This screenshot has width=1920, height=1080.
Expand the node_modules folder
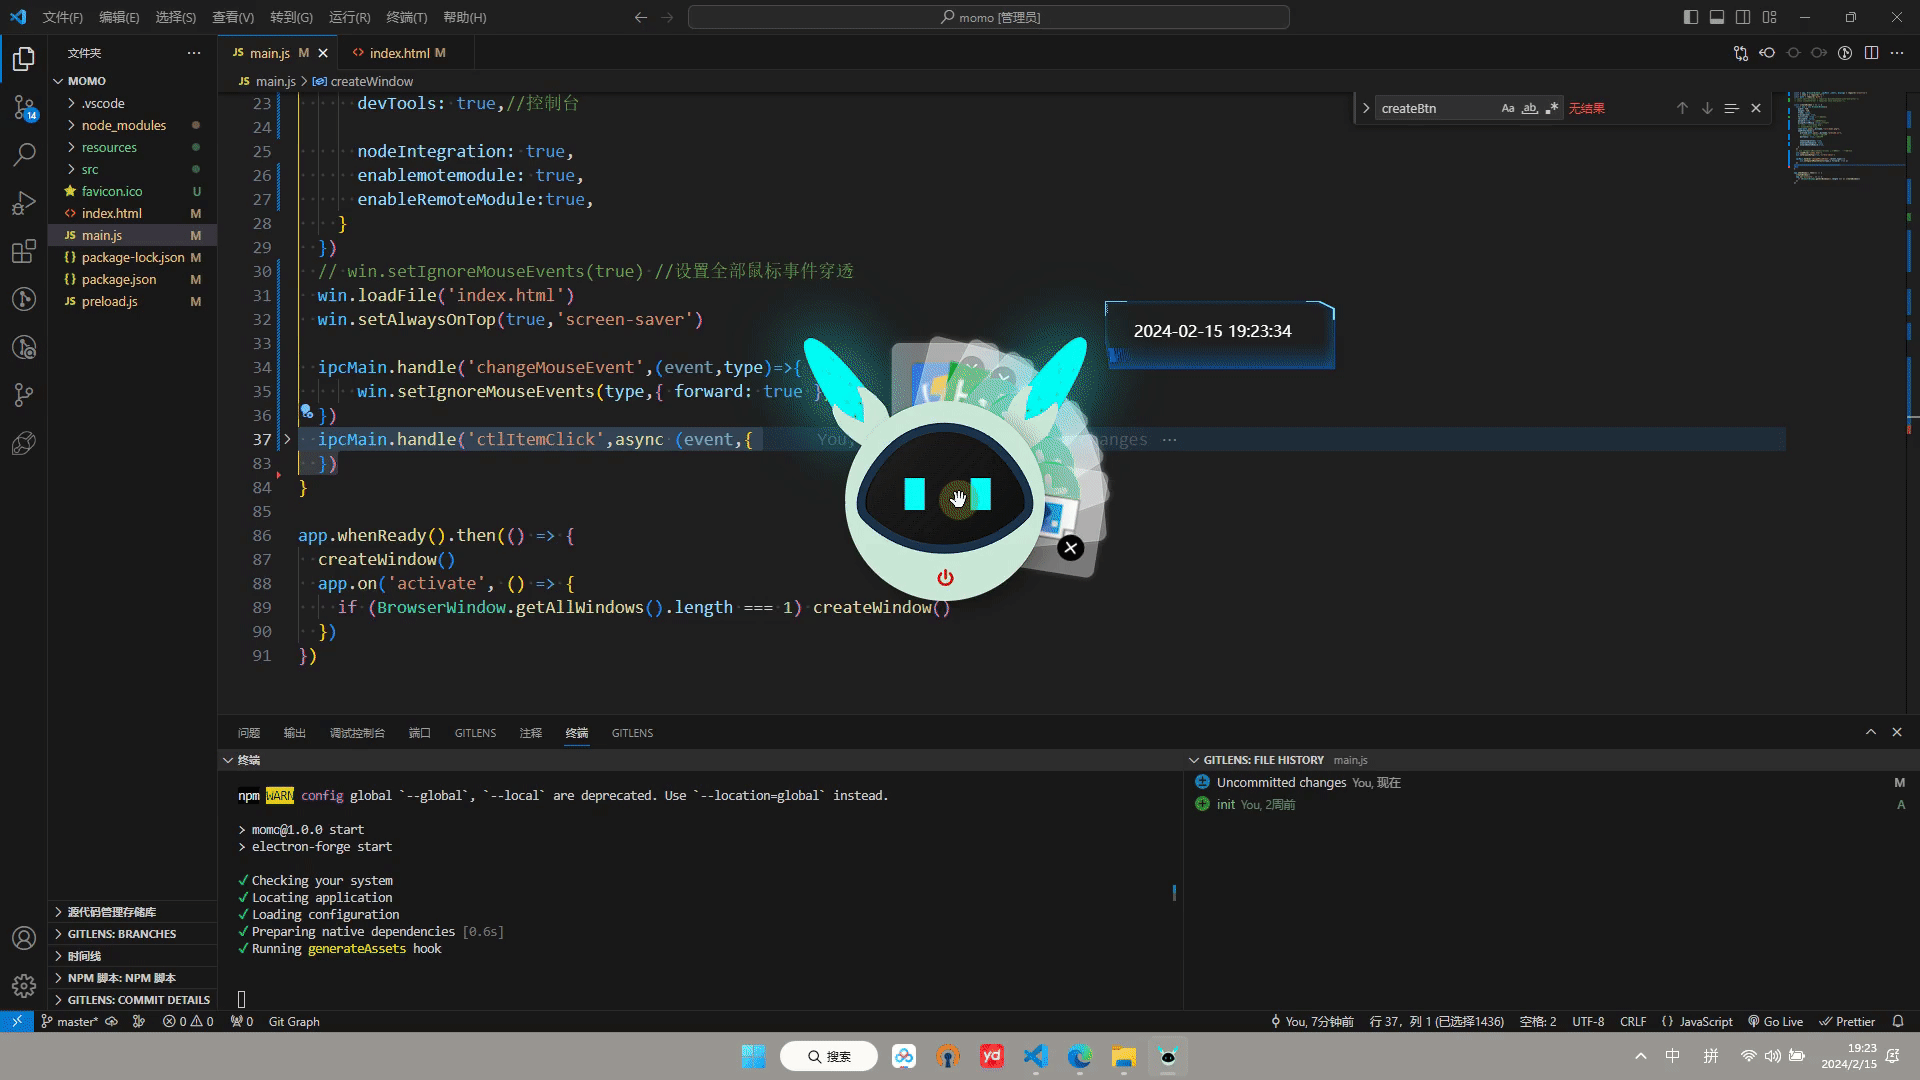point(124,125)
